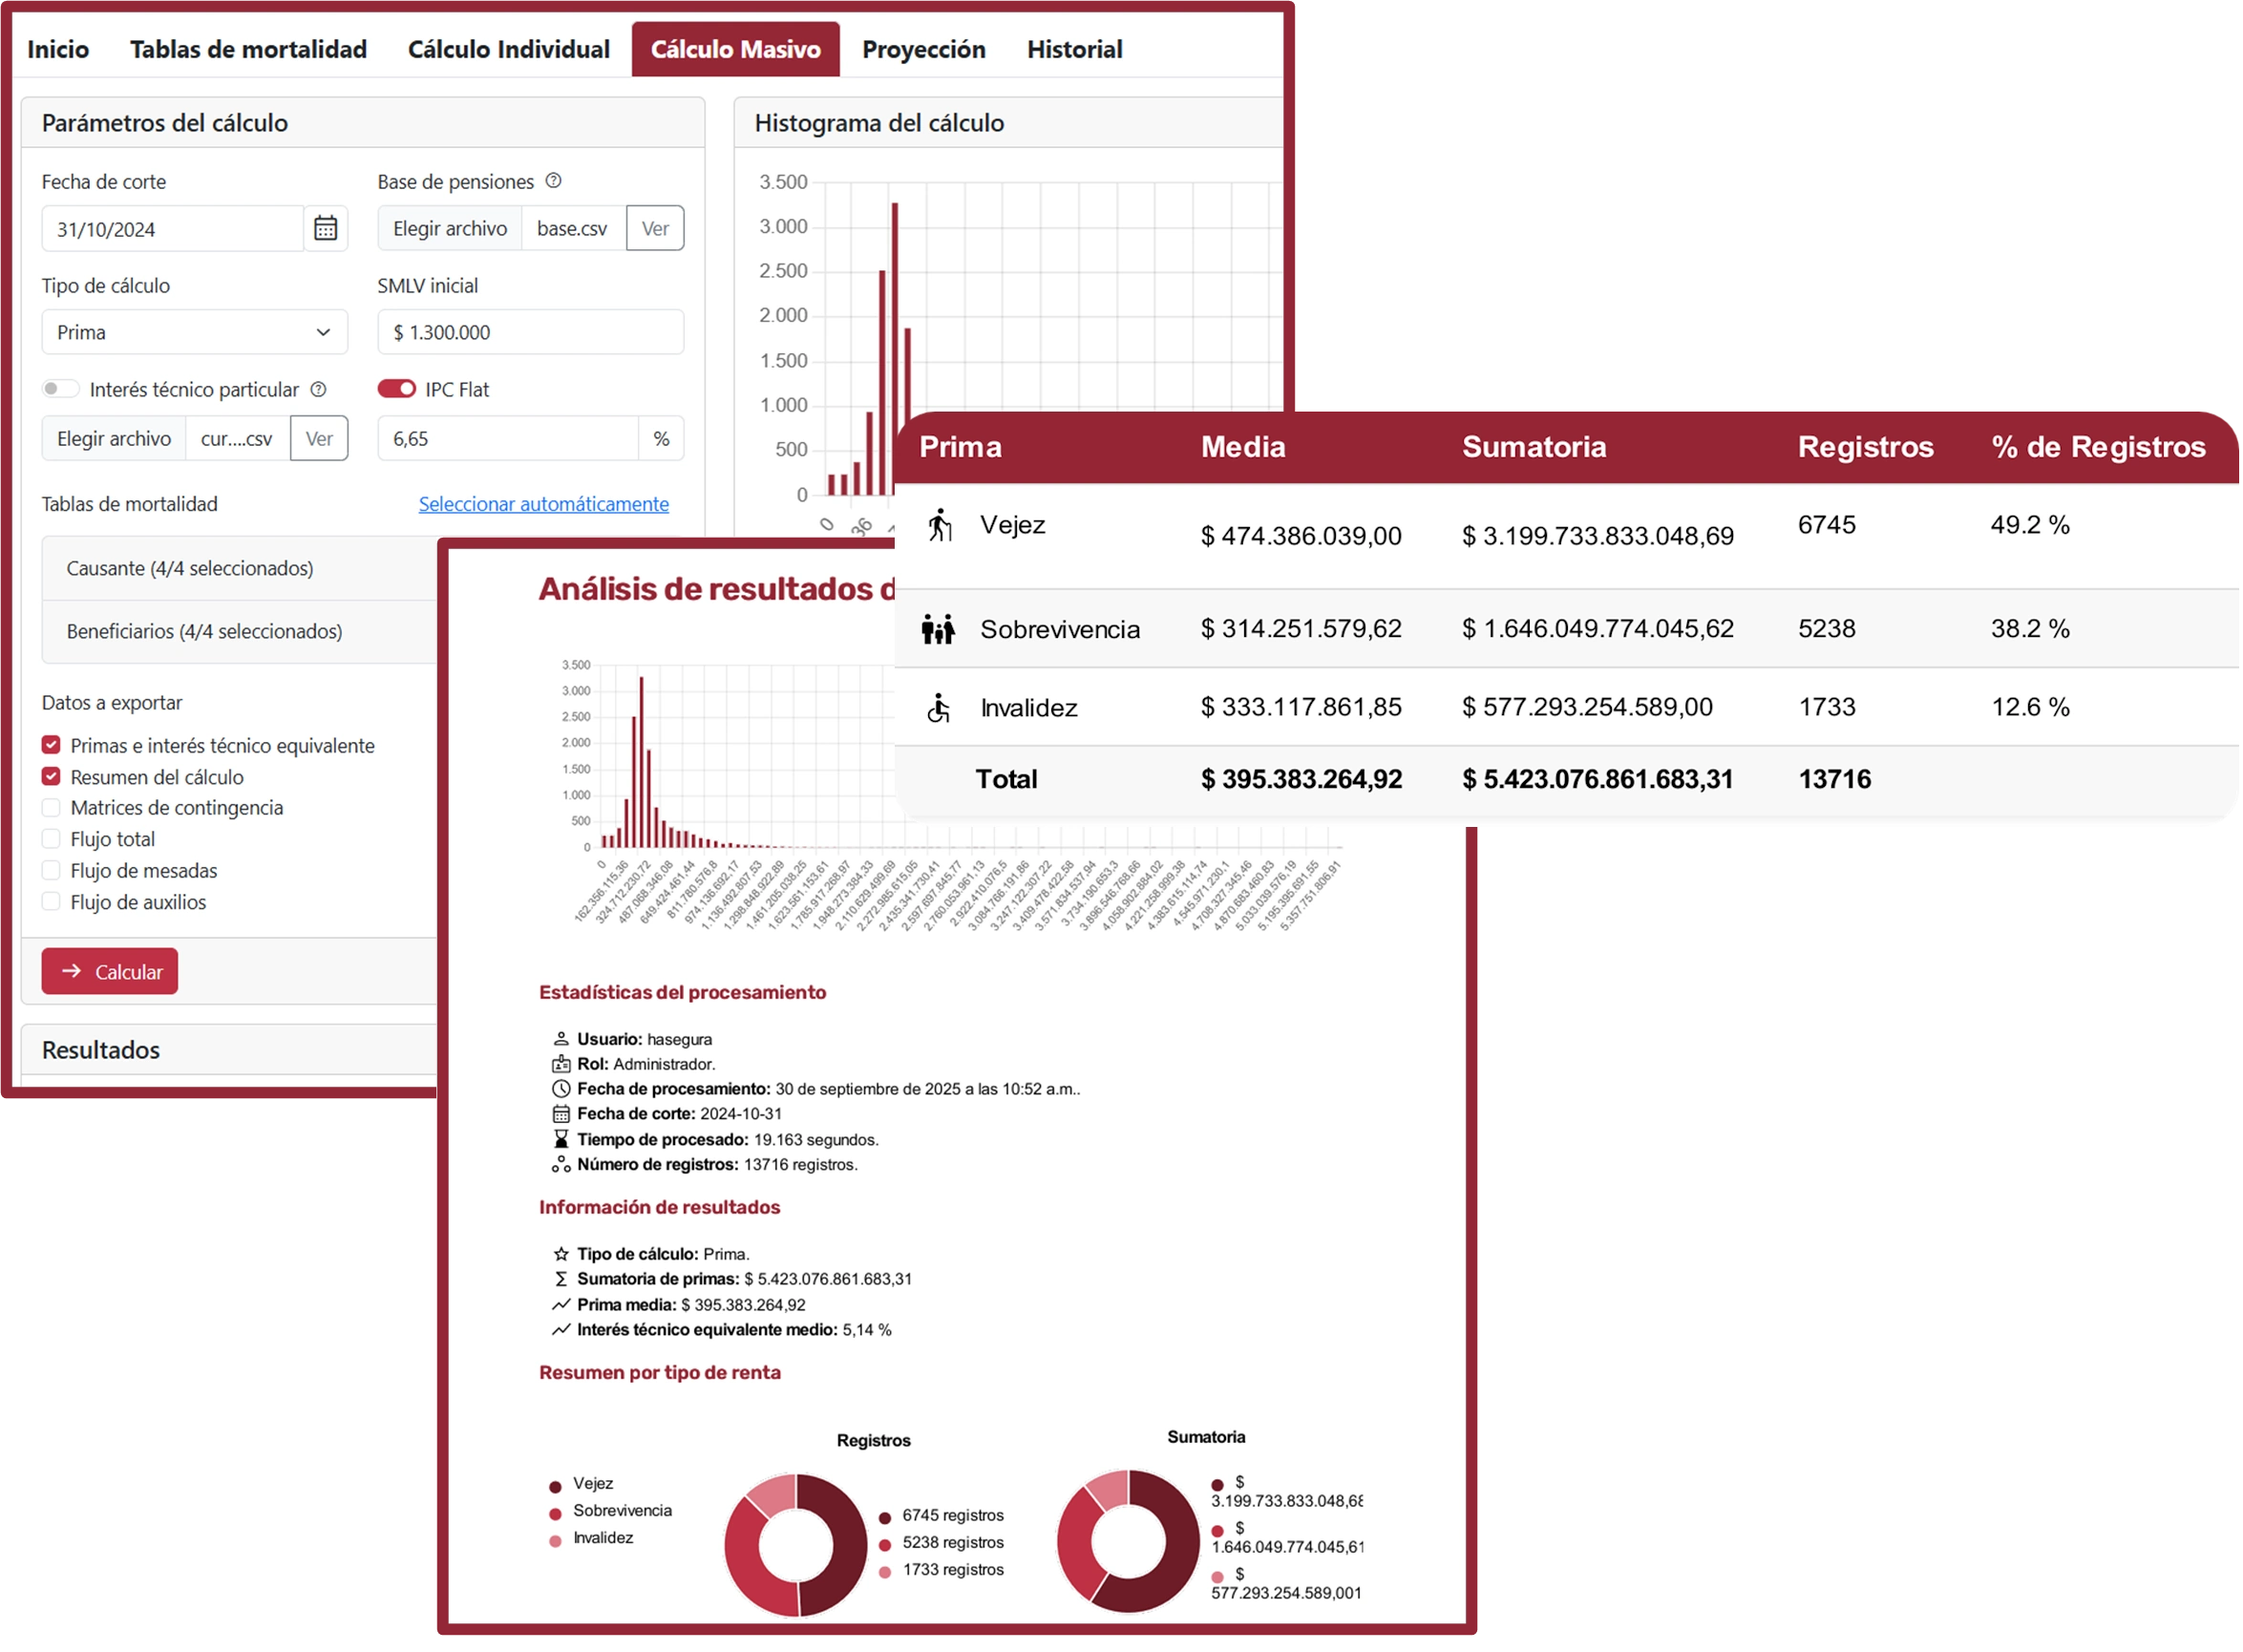
Task: Switch to the Inicio tab
Action: (x=58, y=49)
